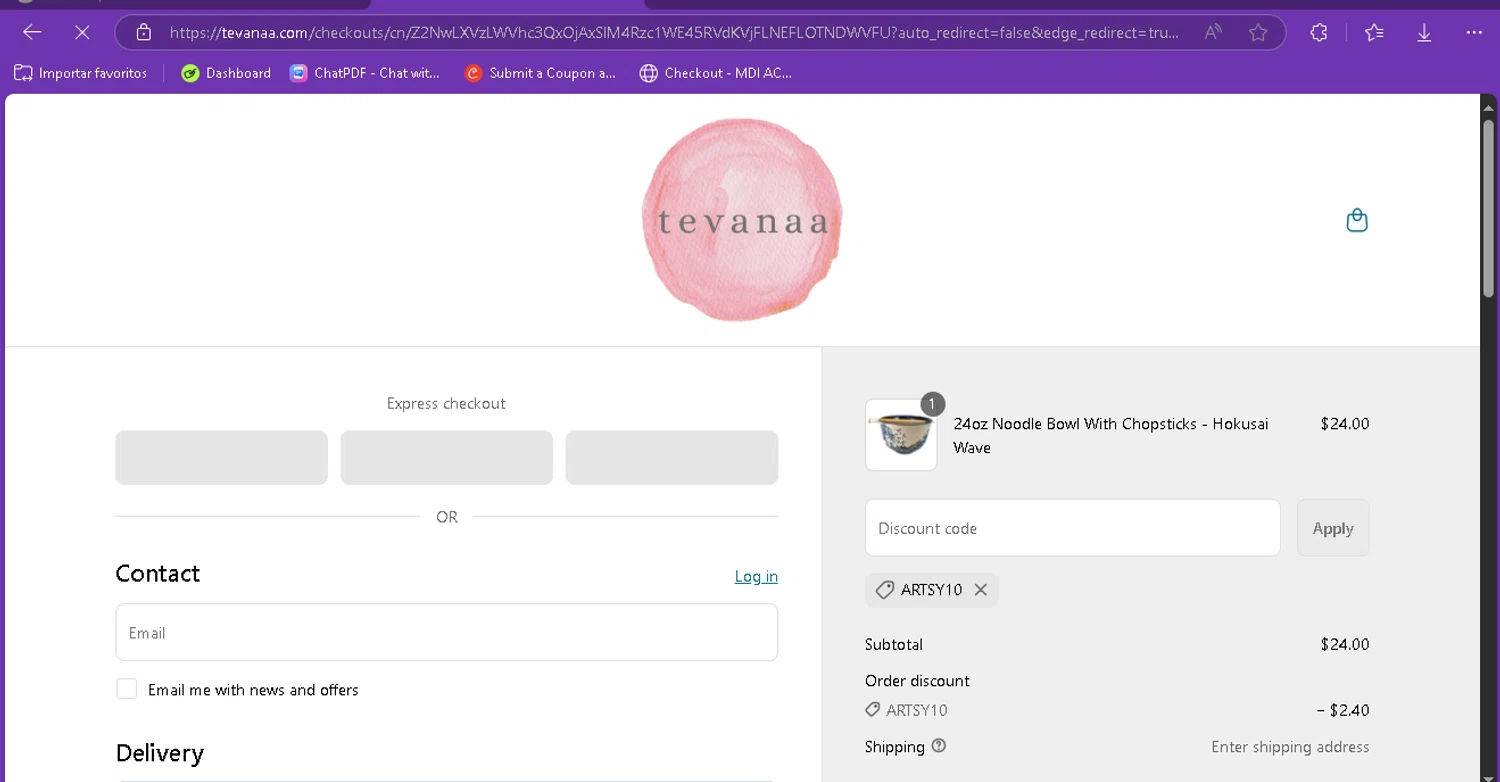1500x782 pixels.
Task: Open browser Extensions puzzle icon
Action: [1319, 33]
